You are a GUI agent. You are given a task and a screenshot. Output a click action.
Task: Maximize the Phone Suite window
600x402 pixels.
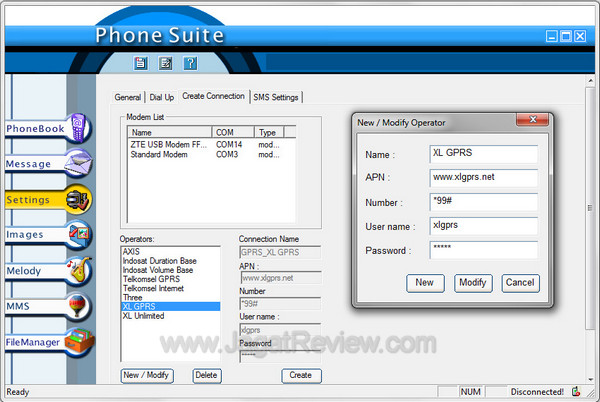[x=566, y=36]
